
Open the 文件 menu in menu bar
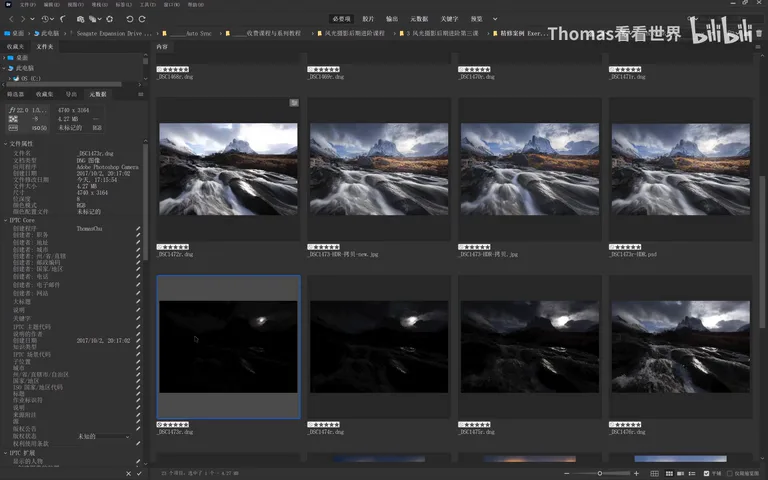pos(27,4)
